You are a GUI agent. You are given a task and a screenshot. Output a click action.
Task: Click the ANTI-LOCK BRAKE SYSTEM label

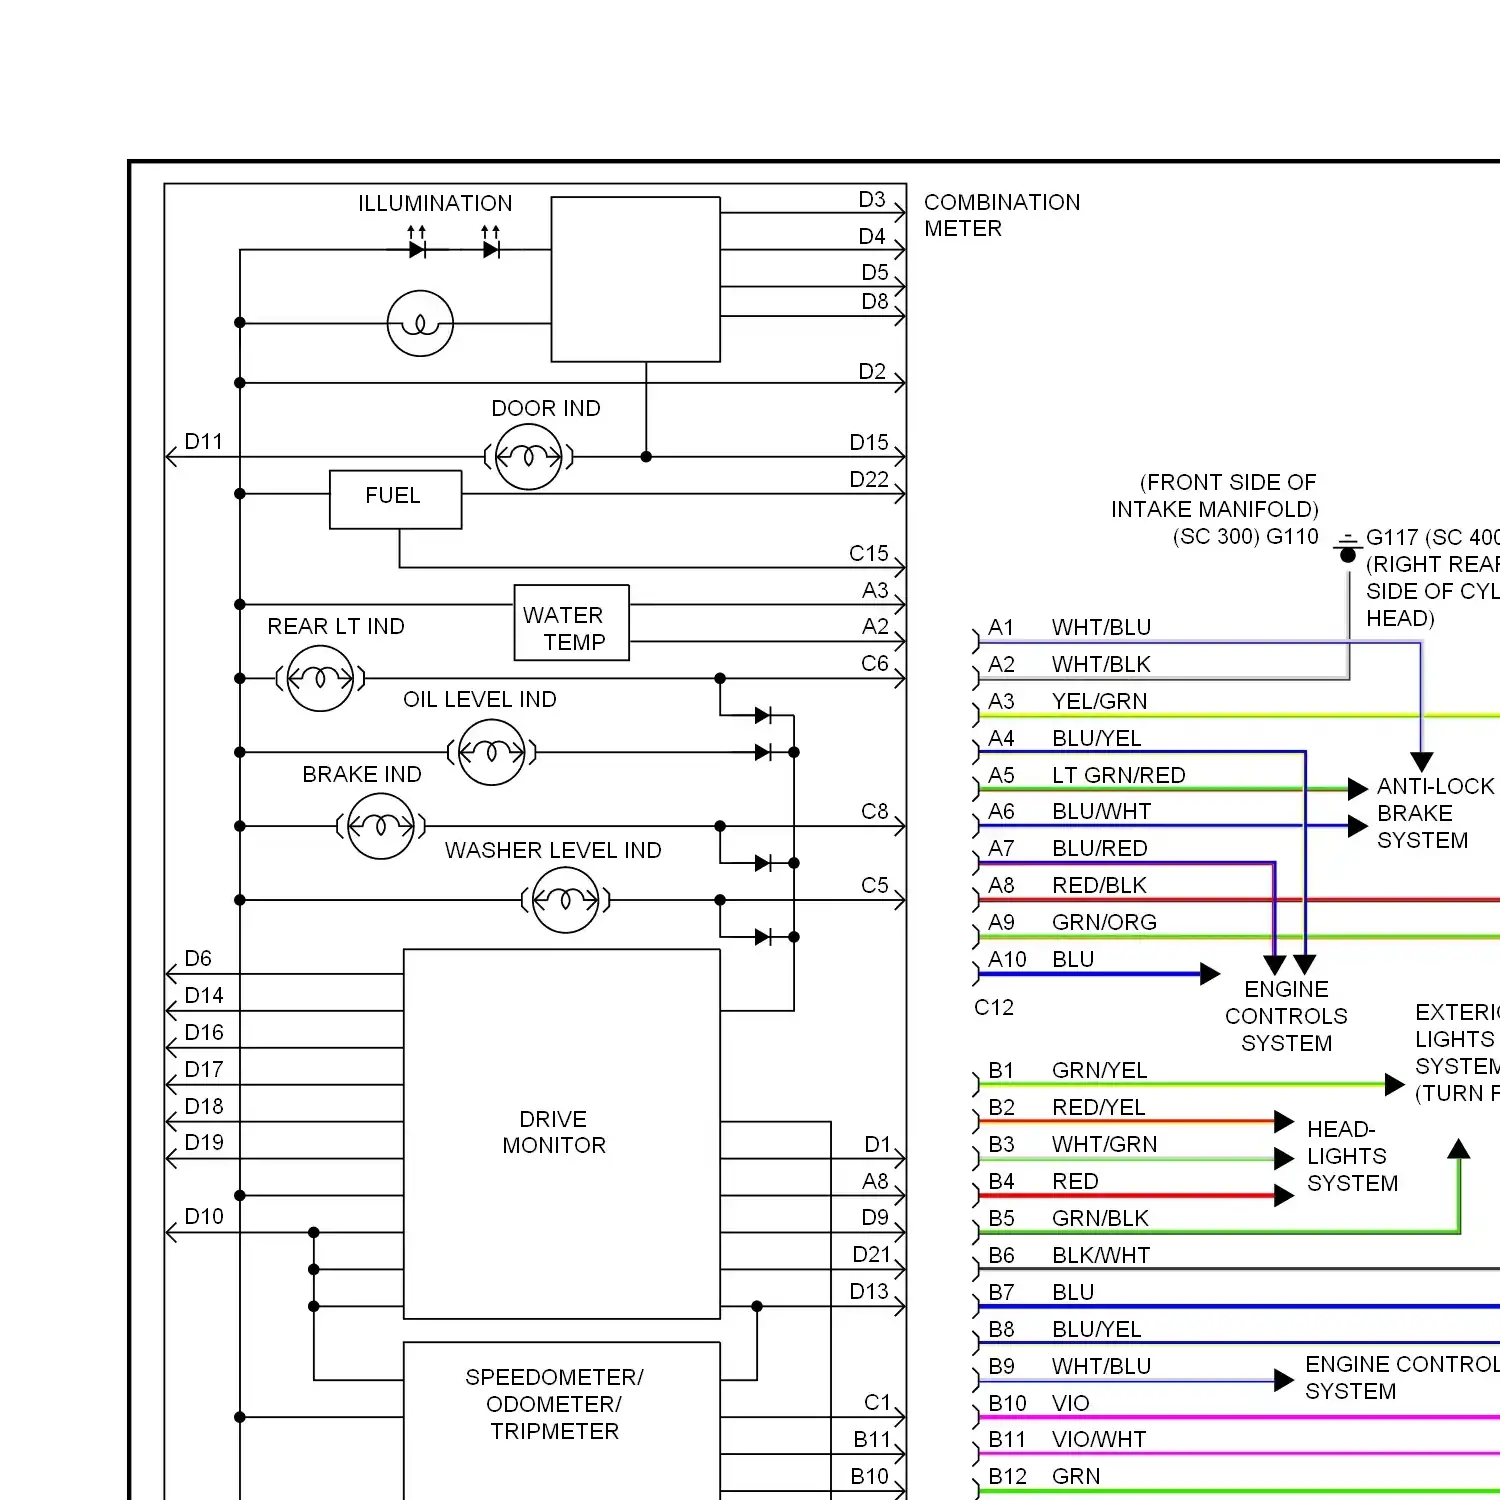coord(1435,813)
